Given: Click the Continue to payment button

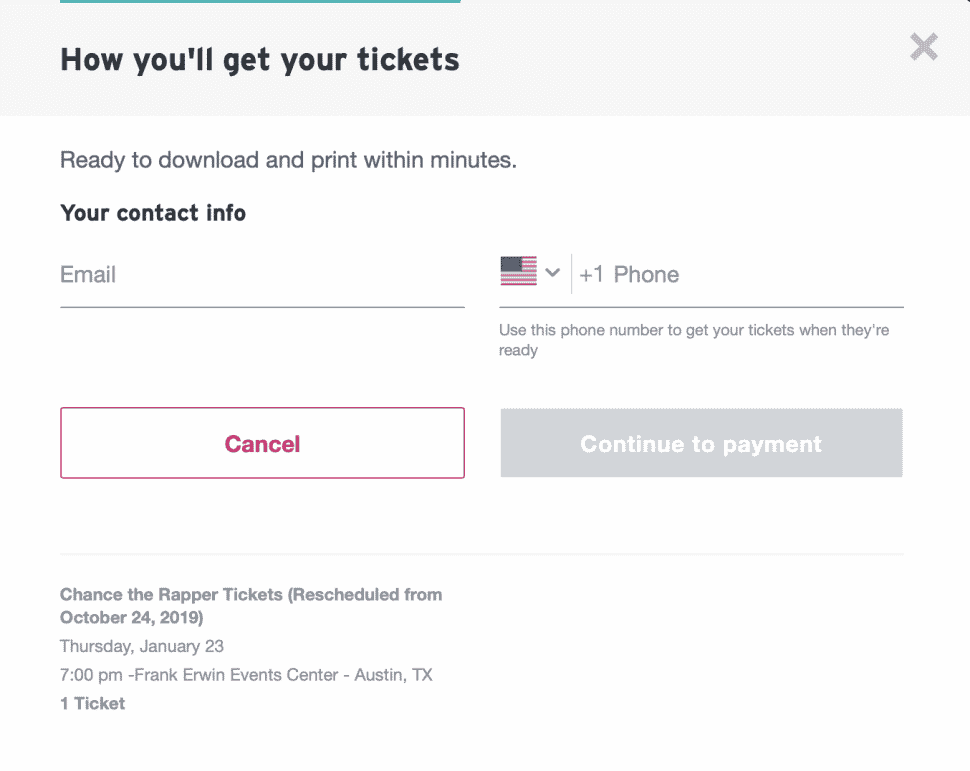Looking at the screenshot, I should pyautogui.click(x=702, y=443).
